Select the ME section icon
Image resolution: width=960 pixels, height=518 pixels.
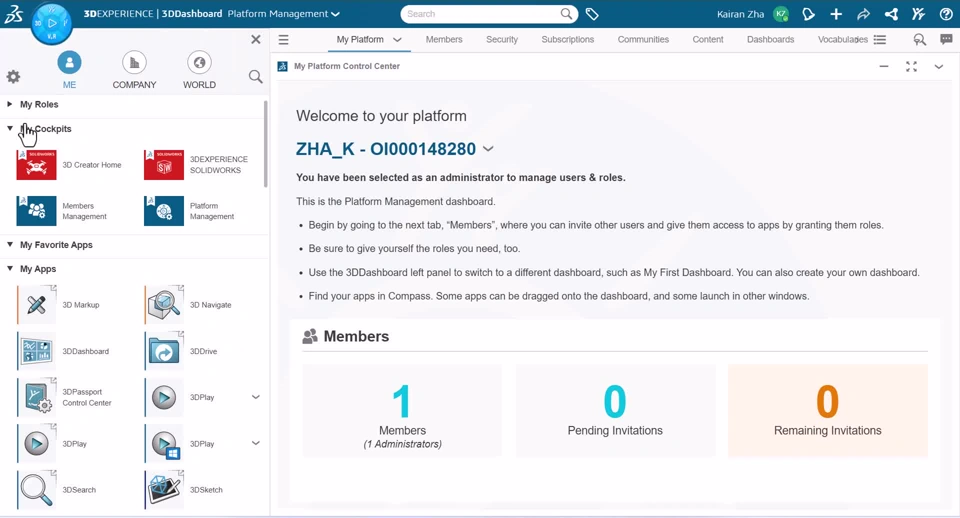(69, 62)
